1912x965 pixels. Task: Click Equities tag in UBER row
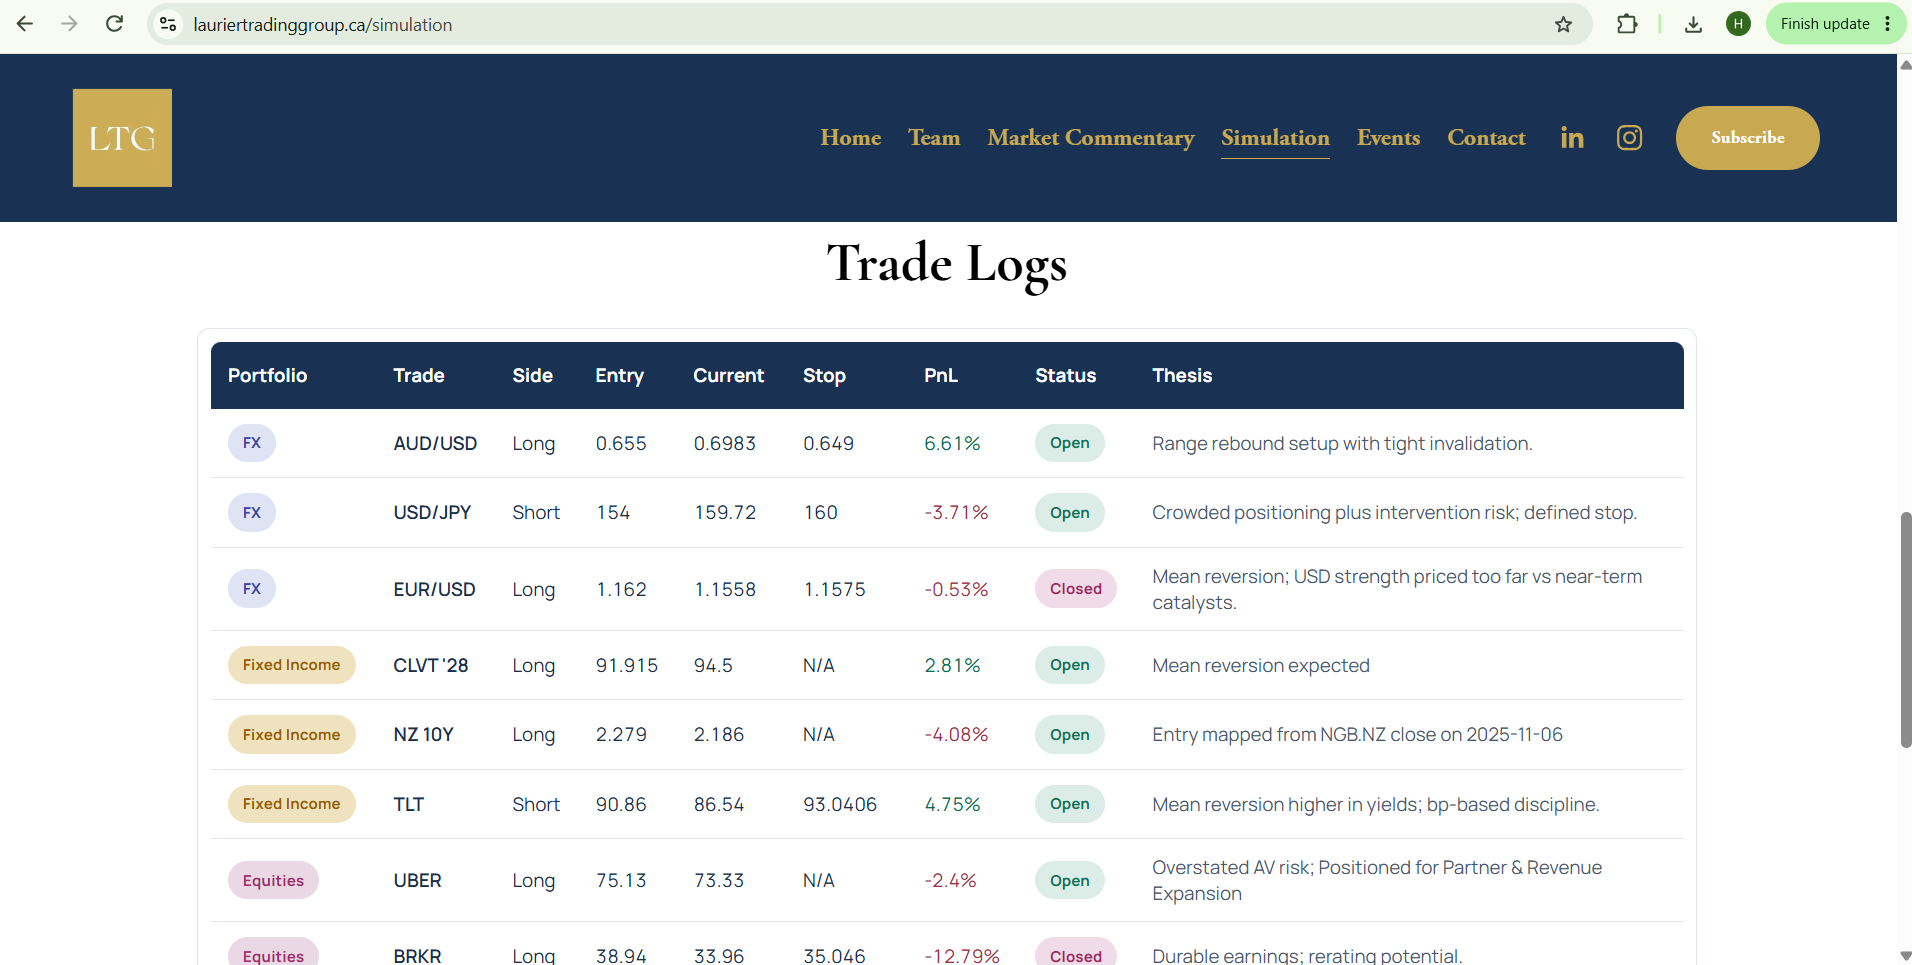pyautogui.click(x=273, y=880)
